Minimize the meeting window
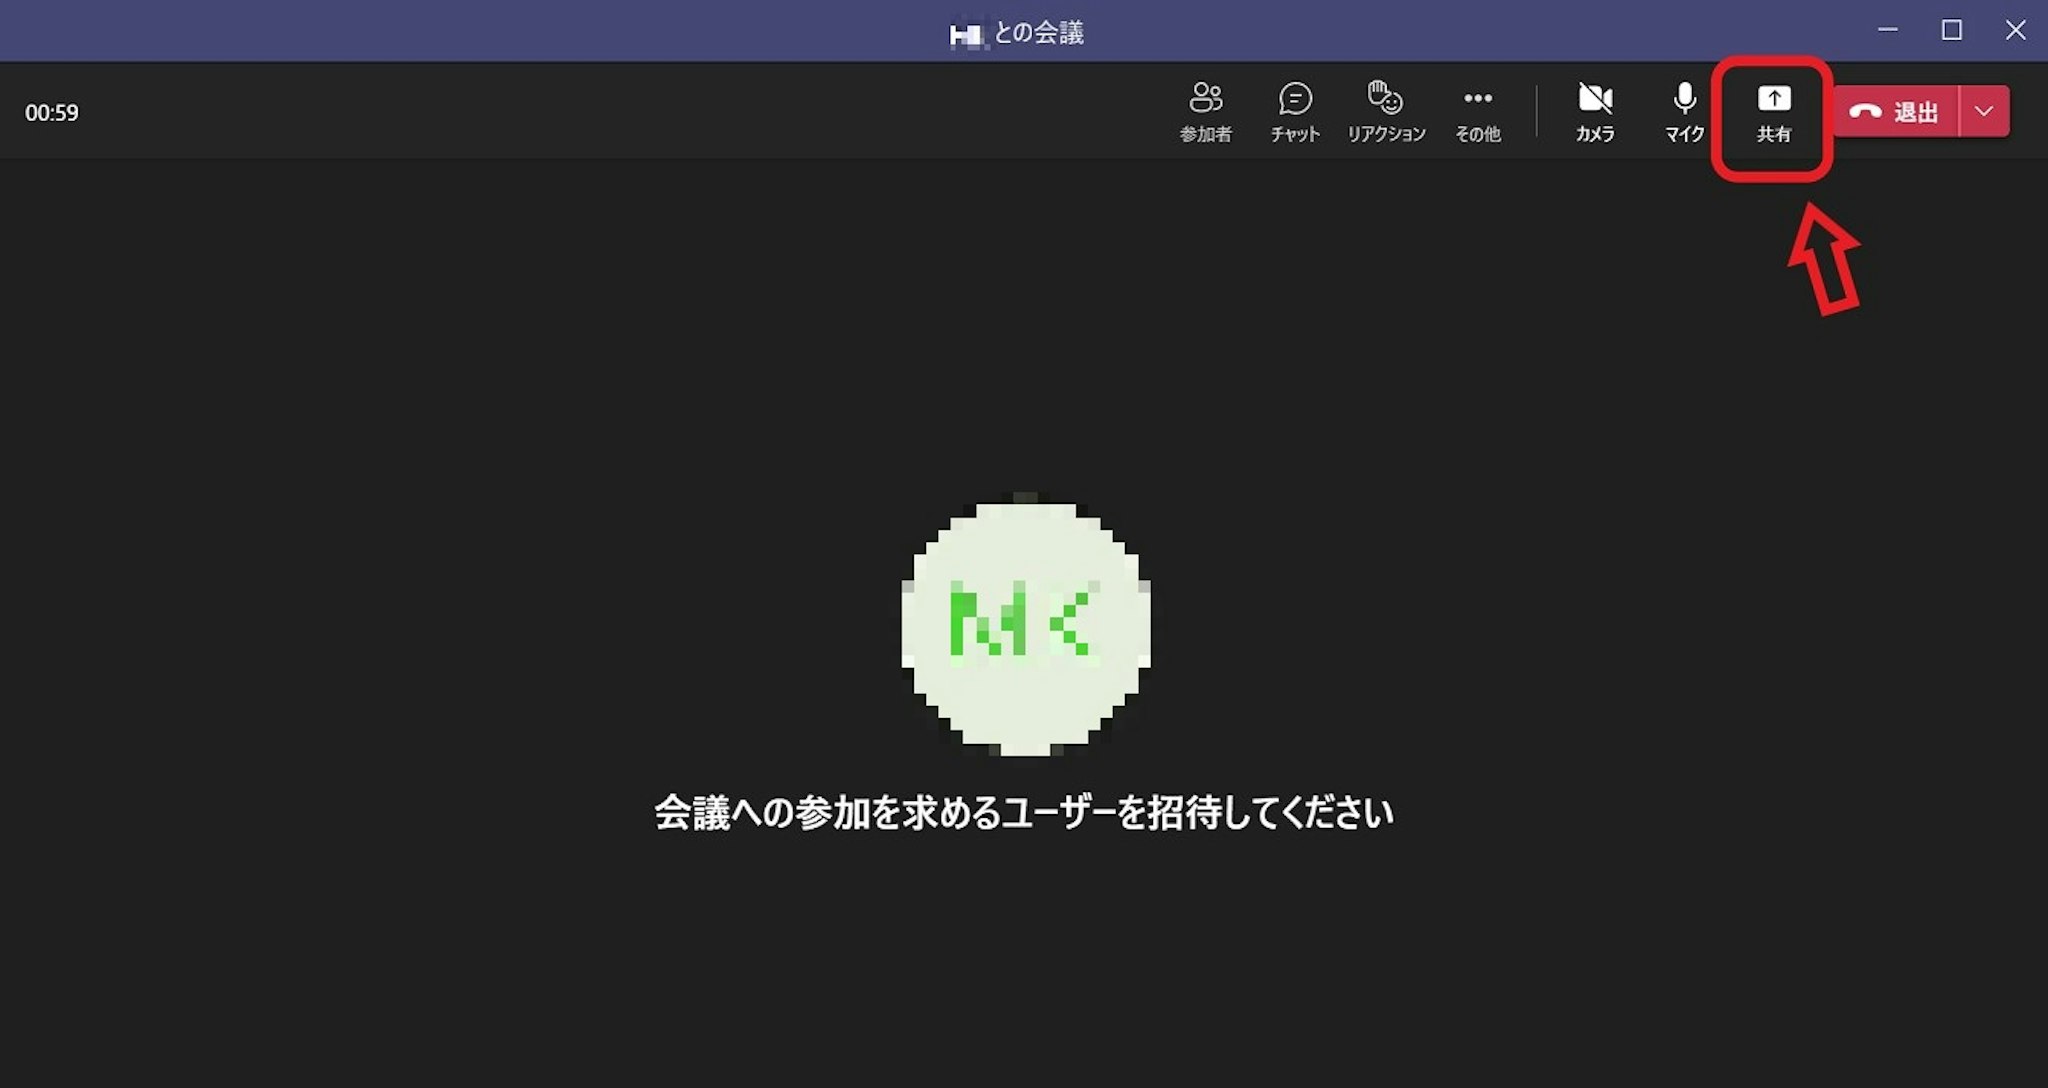 1888,30
